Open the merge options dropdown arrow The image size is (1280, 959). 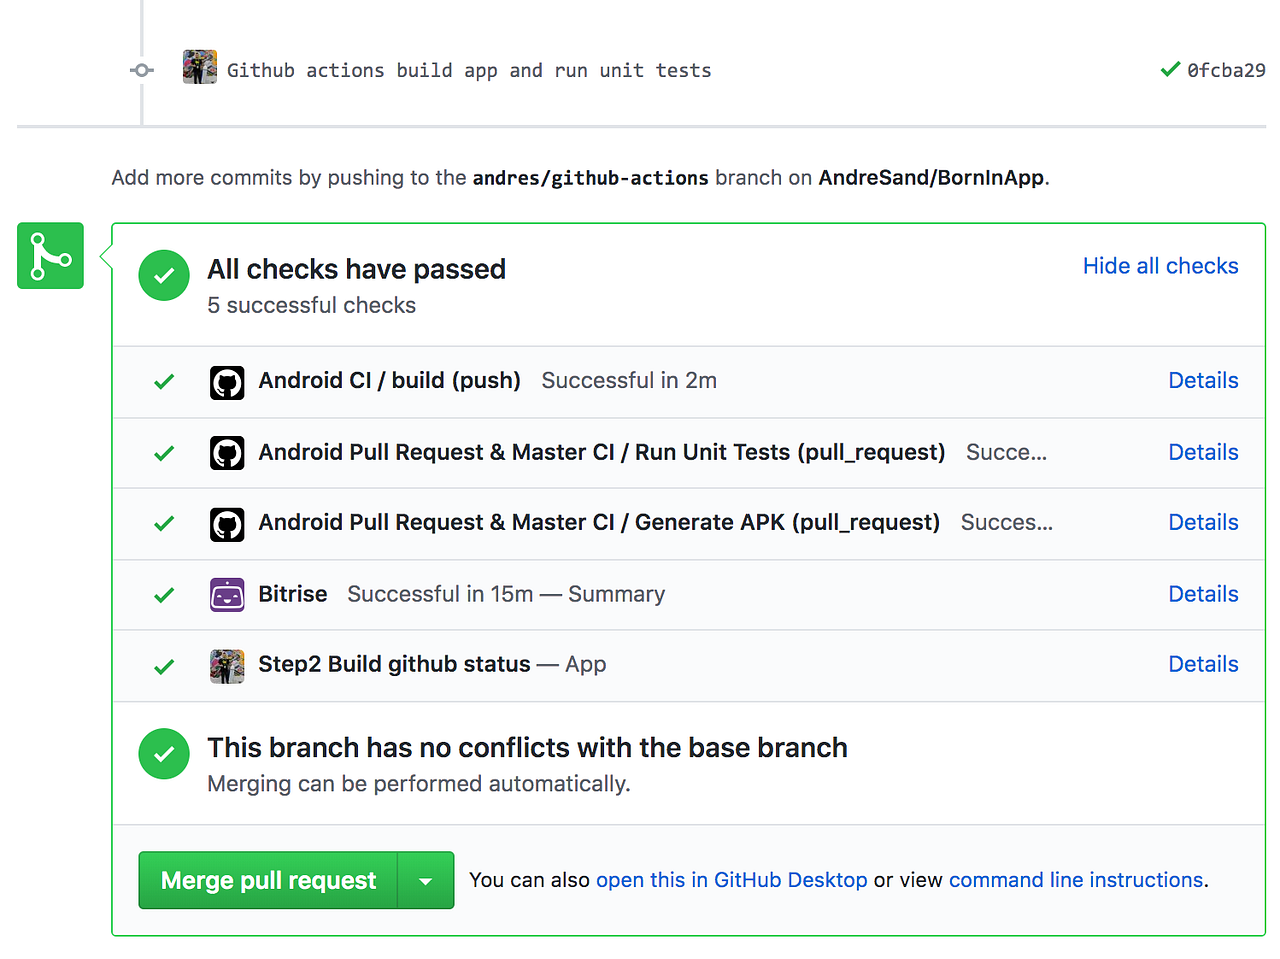(x=426, y=880)
